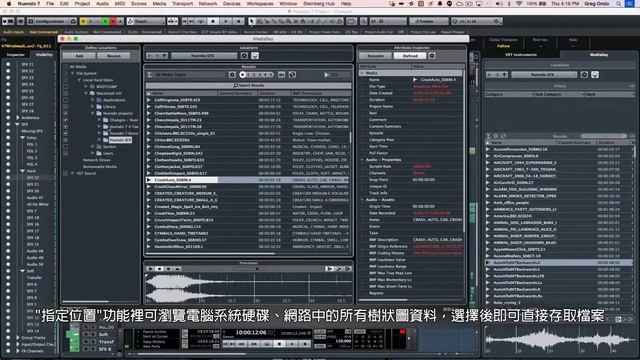Click the Rescan button in Define Locations

click(x=114, y=56)
